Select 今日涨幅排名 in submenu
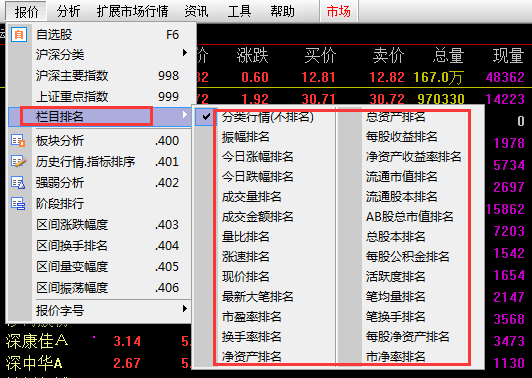Screen dimensions: 532x378 pyautogui.click(x=258, y=157)
